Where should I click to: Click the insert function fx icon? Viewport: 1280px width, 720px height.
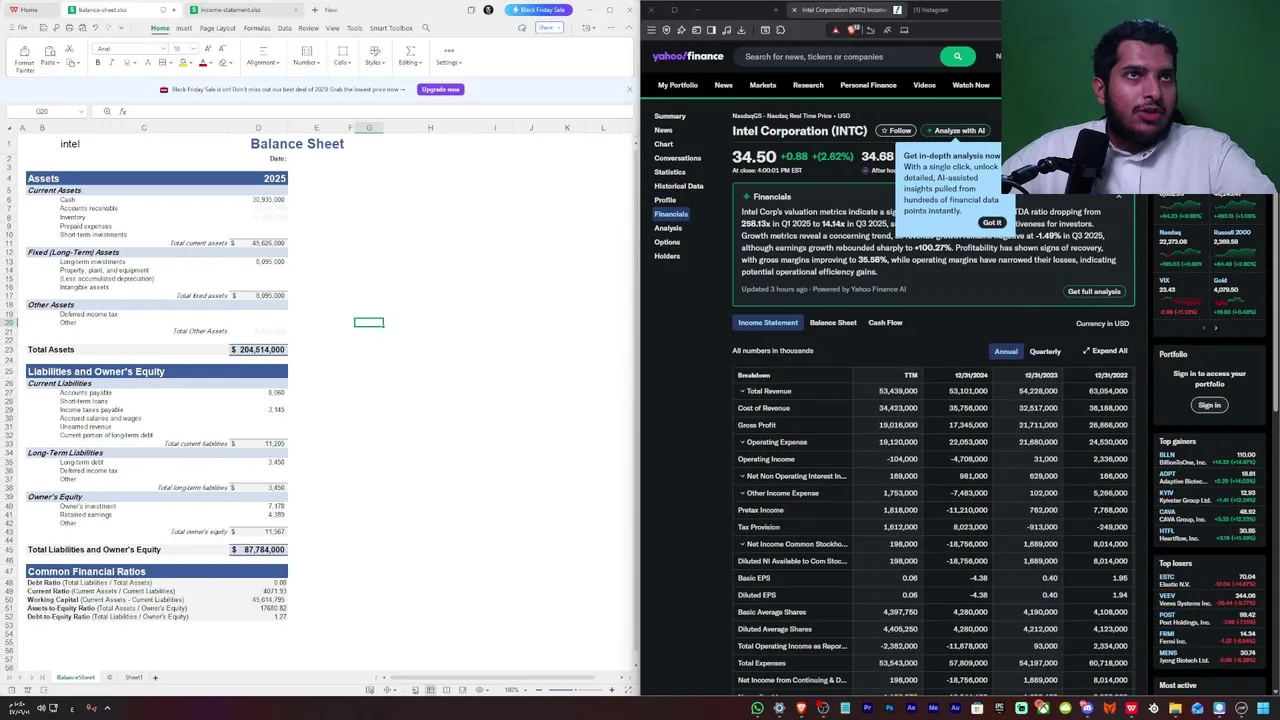coord(123,111)
